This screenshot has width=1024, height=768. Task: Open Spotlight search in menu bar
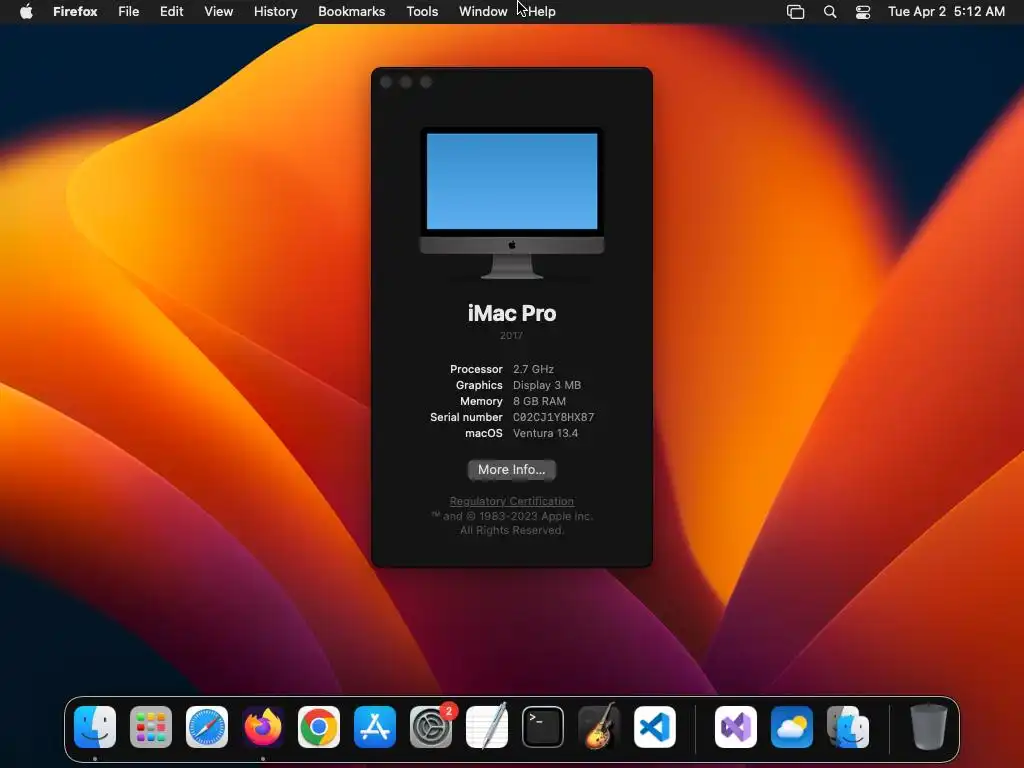click(830, 12)
